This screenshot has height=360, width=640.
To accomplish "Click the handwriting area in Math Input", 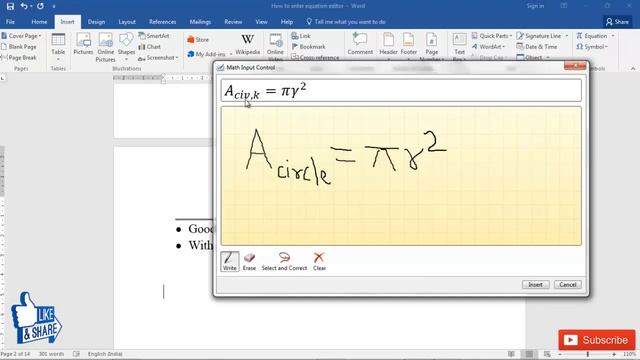I will 401,176.
